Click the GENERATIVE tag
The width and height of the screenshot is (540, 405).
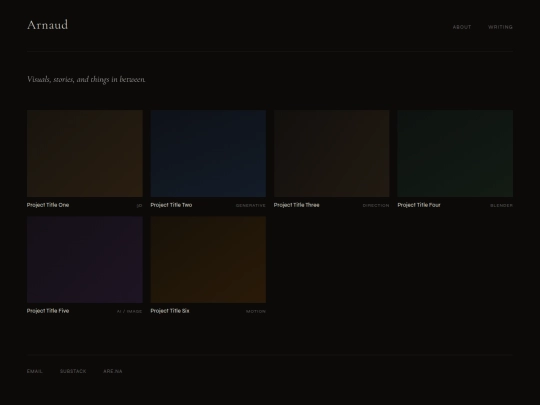click(x=251, y=206)
